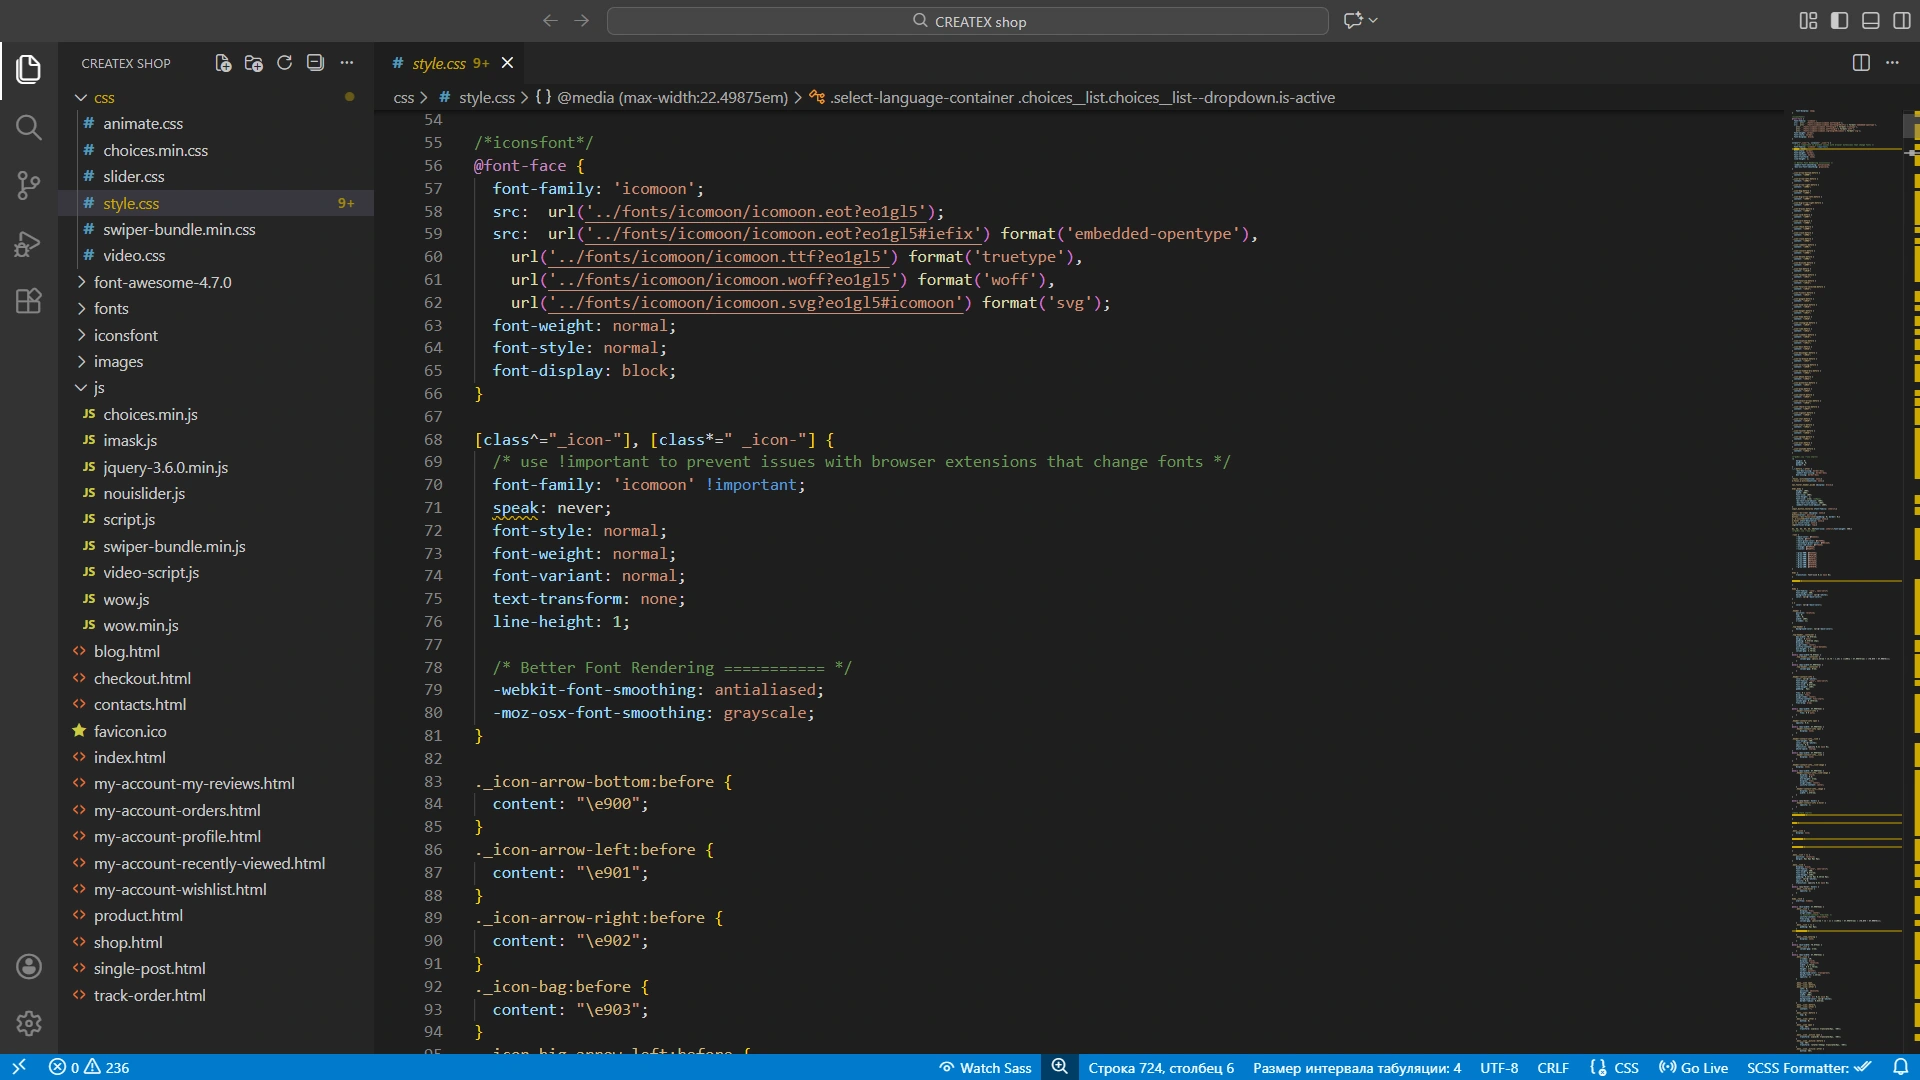This screenshot has height=1080, width=1920.
Task: Create a new file in explorer
Action: [x=223, y=63]
